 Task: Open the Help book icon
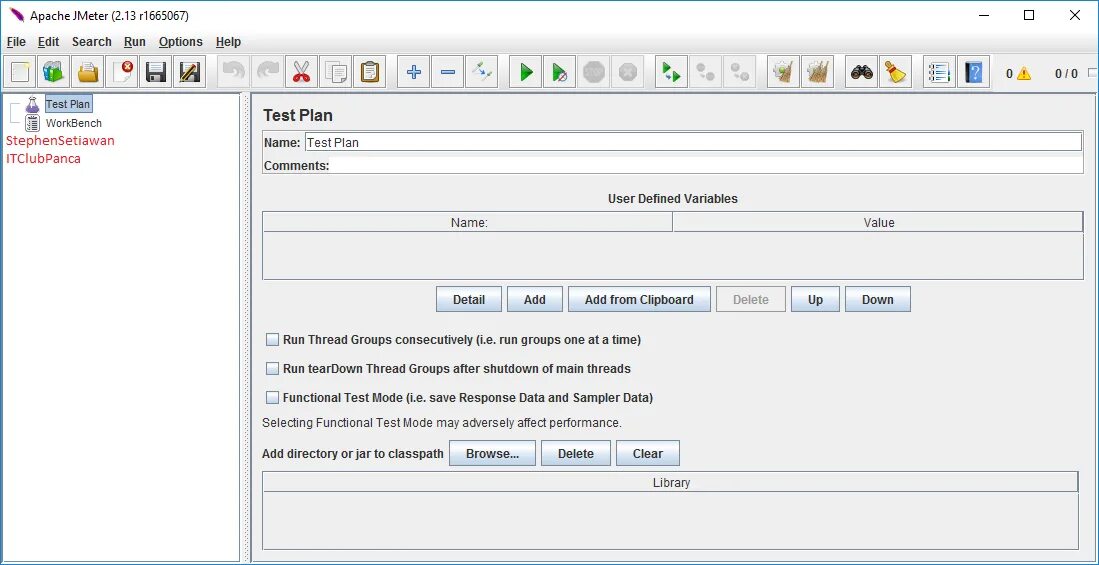(974, 72)
